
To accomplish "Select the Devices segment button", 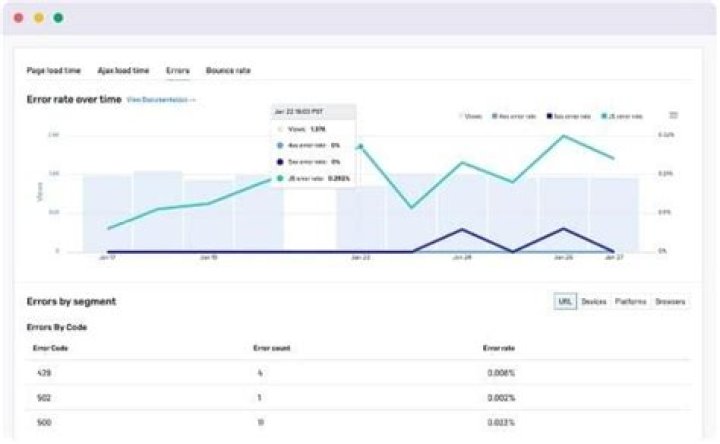I will pyautogui.click(x=594, y=301).
